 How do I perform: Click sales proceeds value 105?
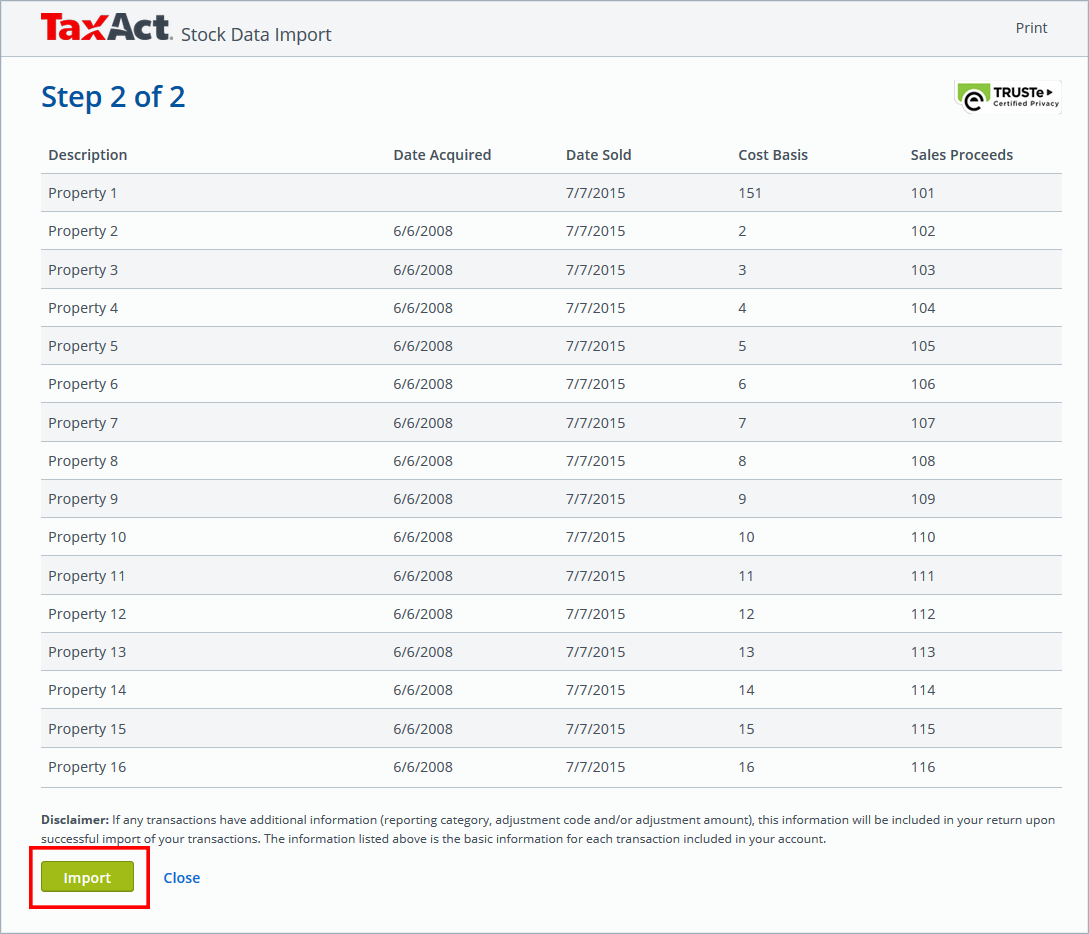coord(922,347)
